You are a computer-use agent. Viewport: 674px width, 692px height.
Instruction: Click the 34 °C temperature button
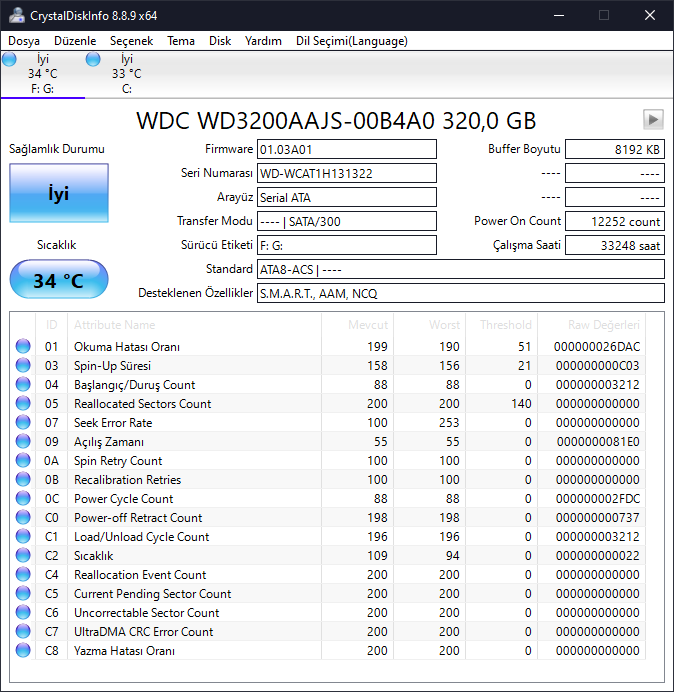coord(59,279)
